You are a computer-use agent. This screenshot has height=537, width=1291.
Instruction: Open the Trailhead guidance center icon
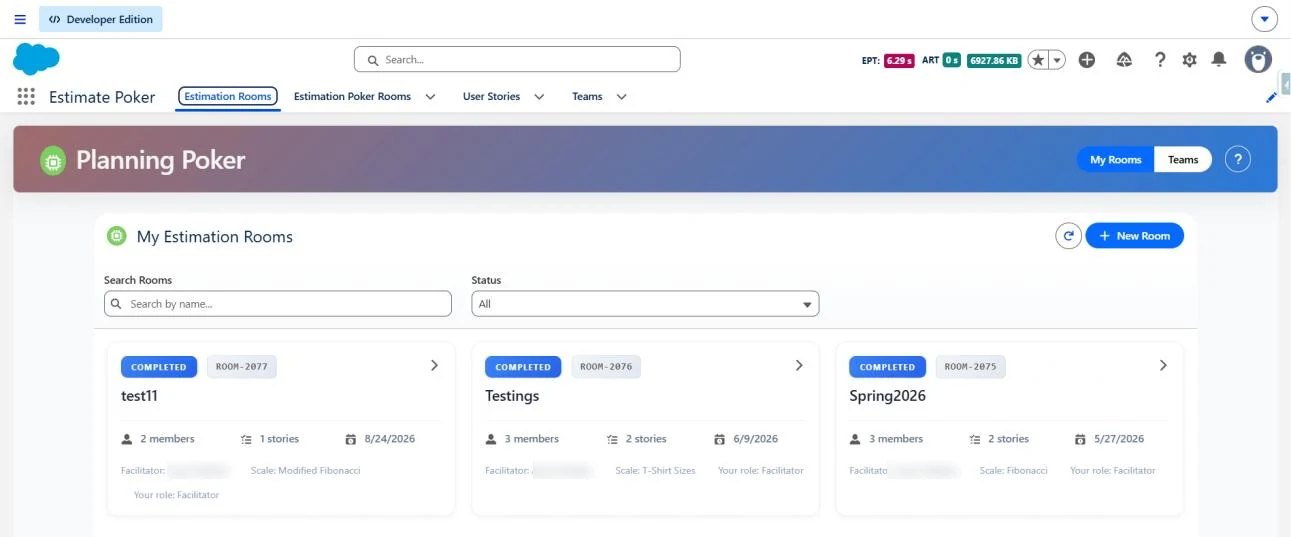coord(1124,60)
